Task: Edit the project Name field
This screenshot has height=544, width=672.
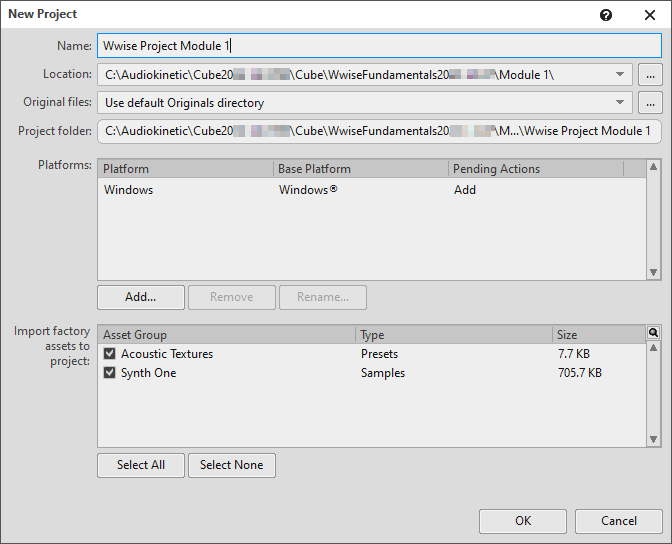Action: (x=379, y=45)
